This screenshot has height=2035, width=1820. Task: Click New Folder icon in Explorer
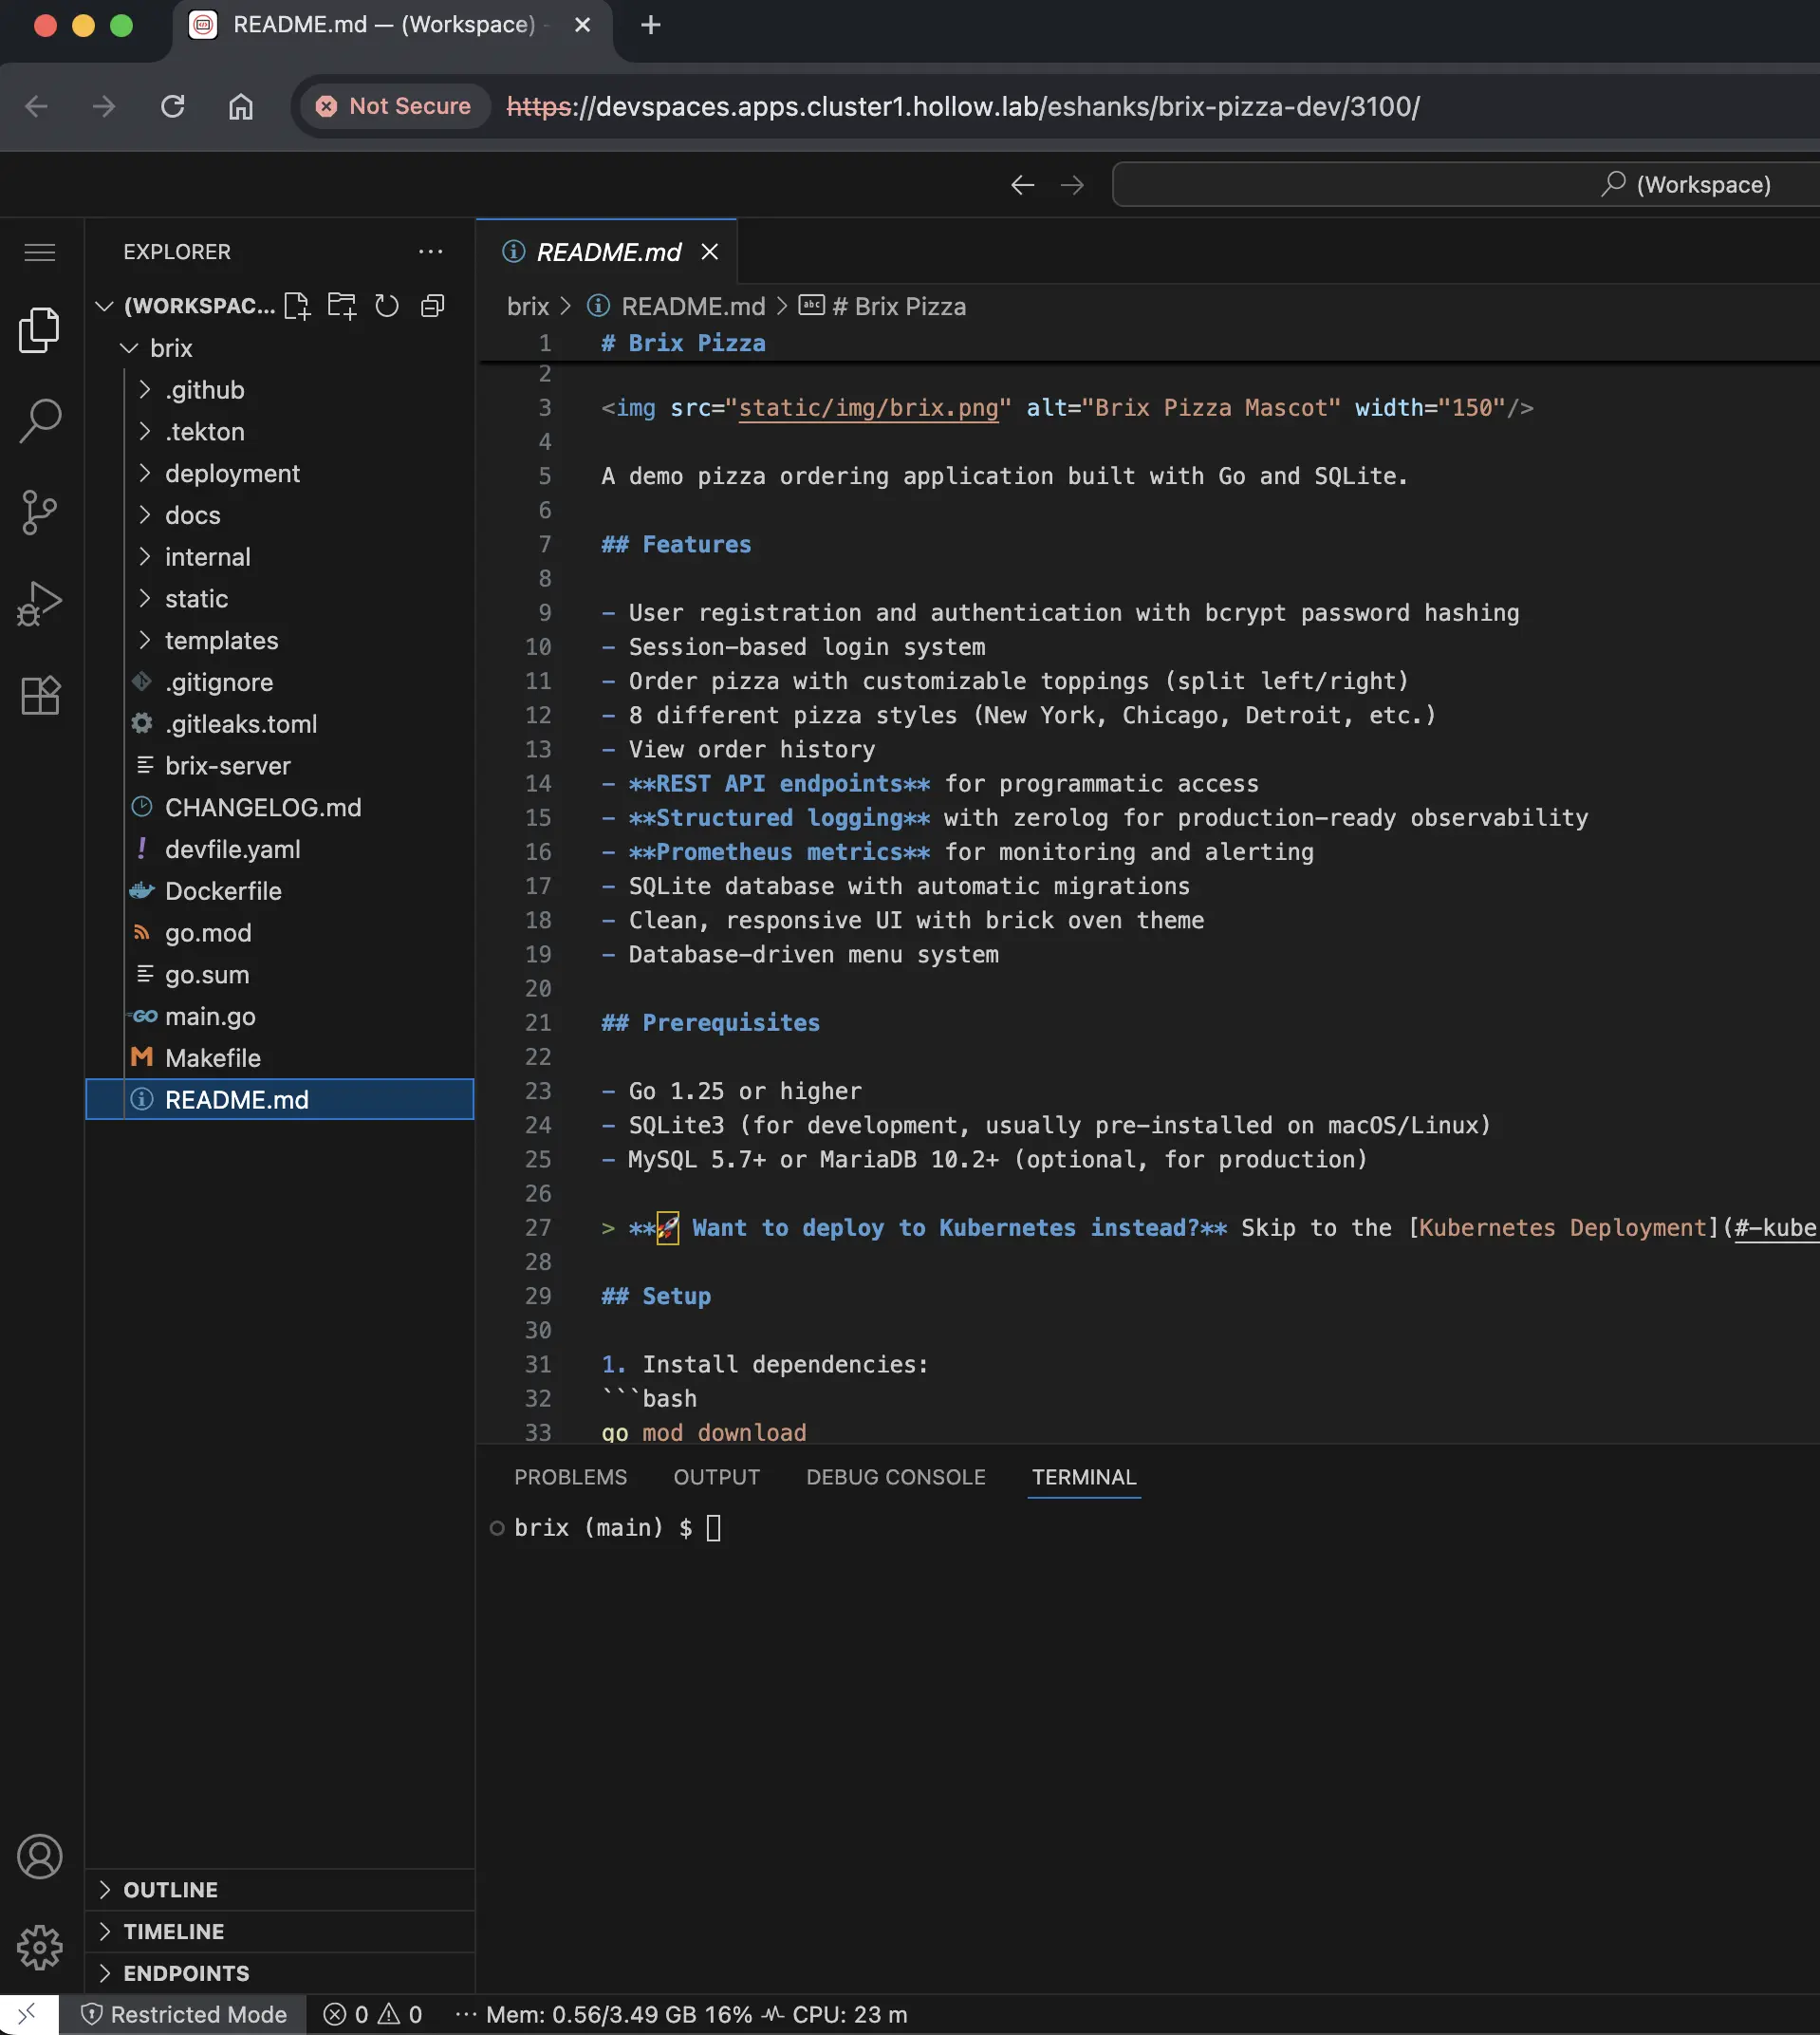click(x=342, y=306)
